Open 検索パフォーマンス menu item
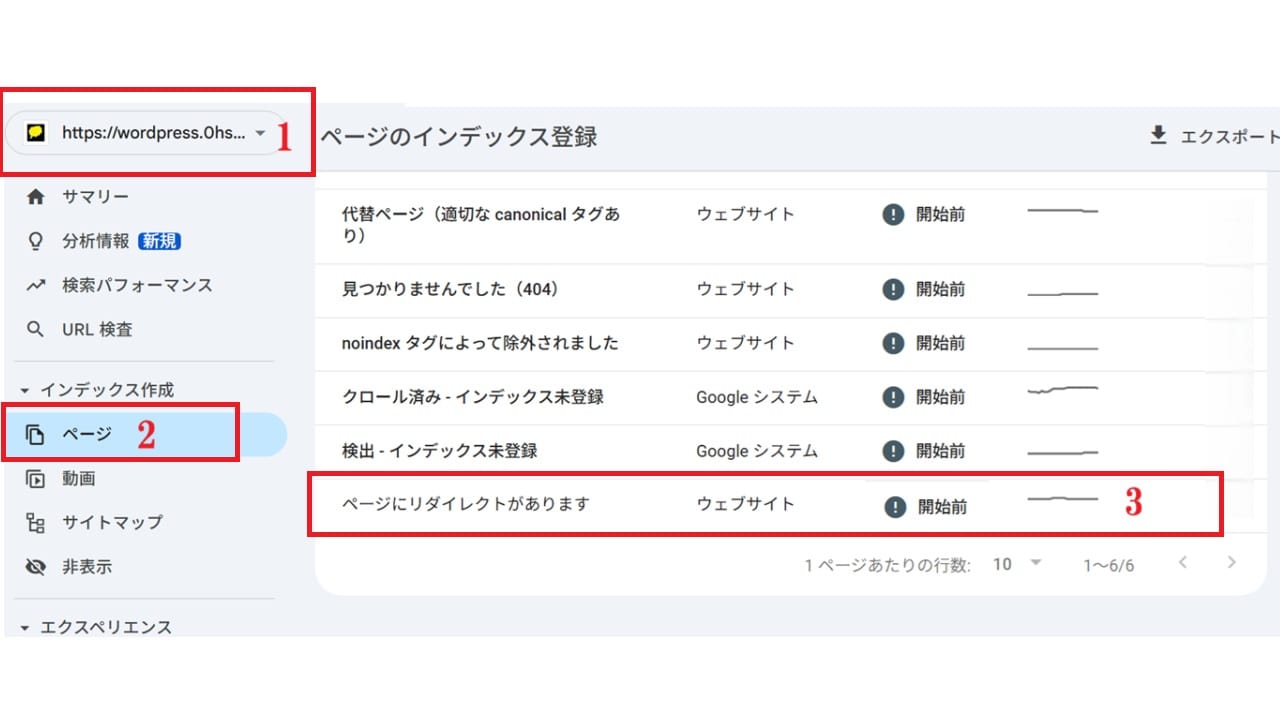Image resolution: width=1280 pixels, height=720 pixels. click(137, 285)
